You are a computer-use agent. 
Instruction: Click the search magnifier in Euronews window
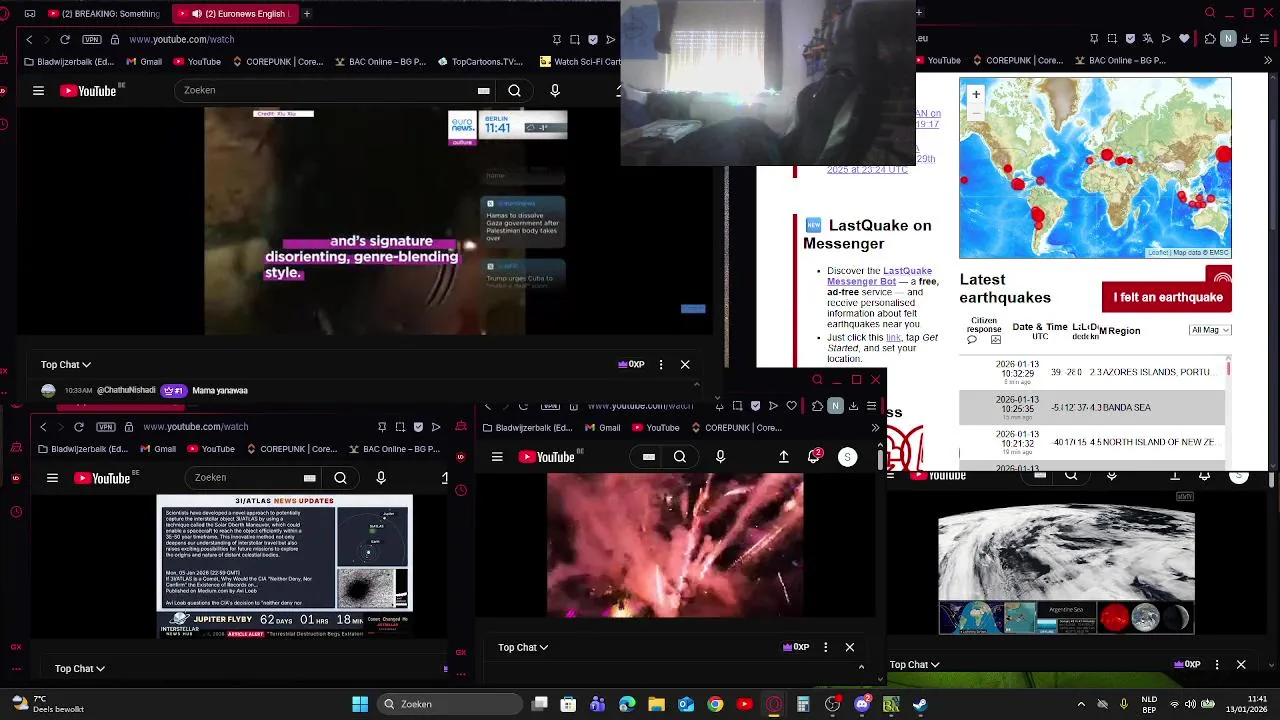[514, 90]
